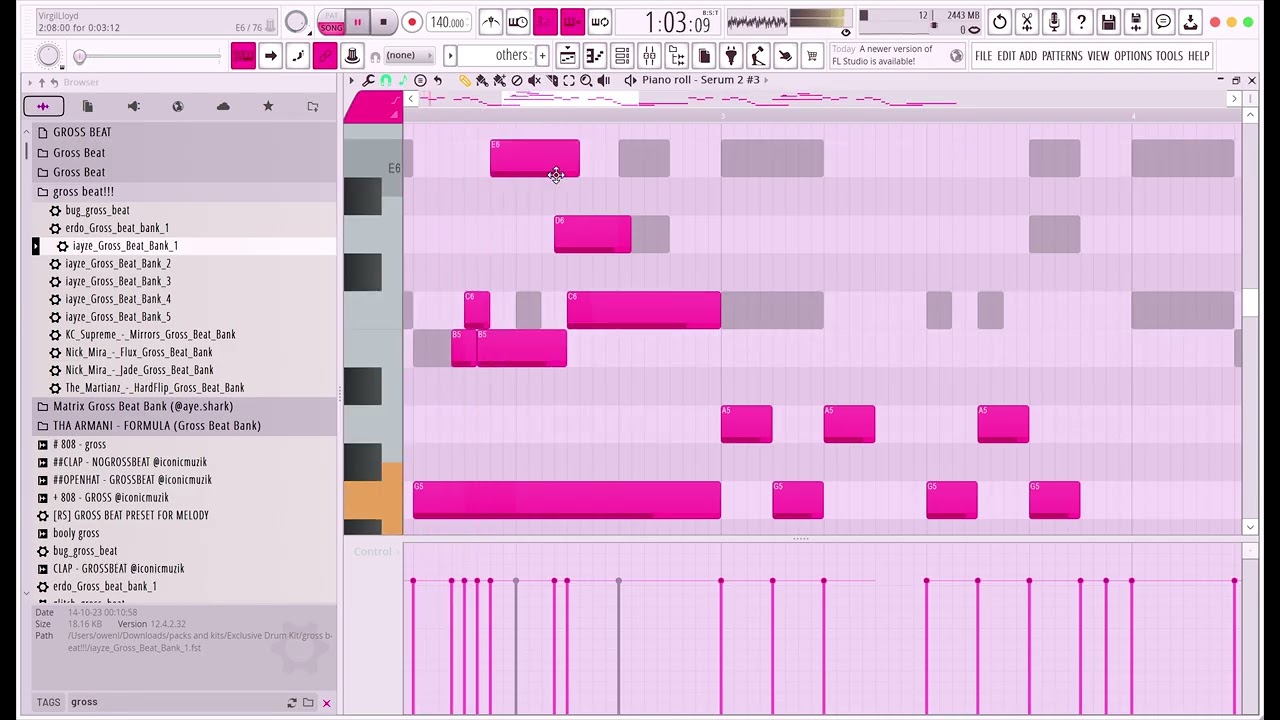Save new version floppy icon

click(1136, 22)
